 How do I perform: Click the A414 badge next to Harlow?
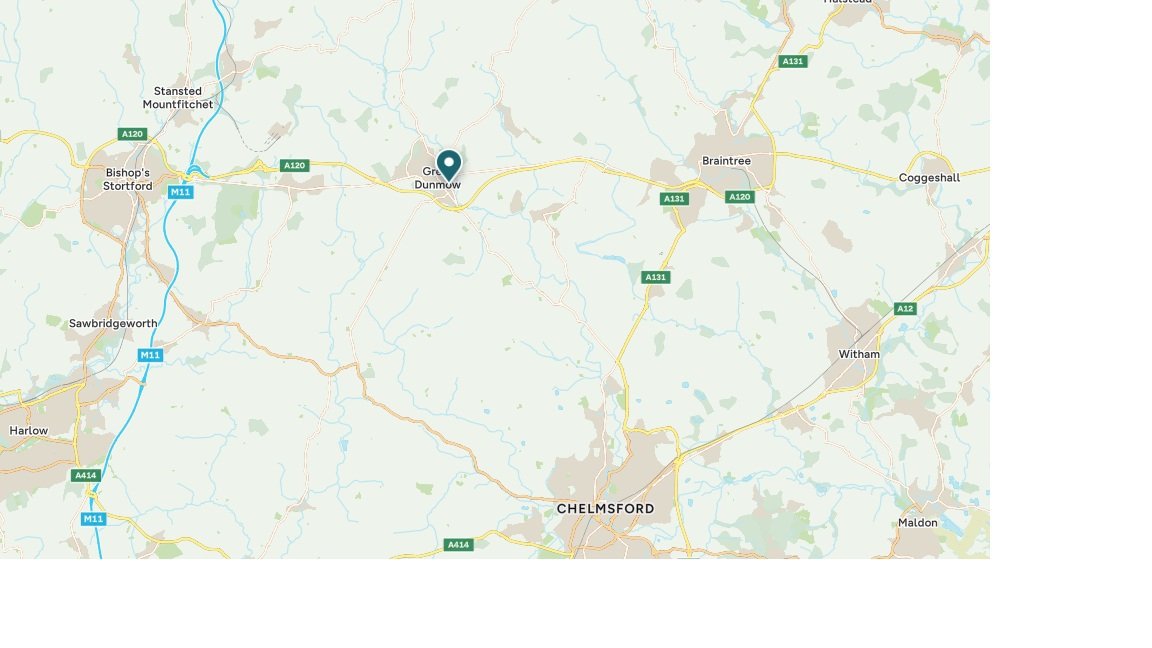click(85, 475)
